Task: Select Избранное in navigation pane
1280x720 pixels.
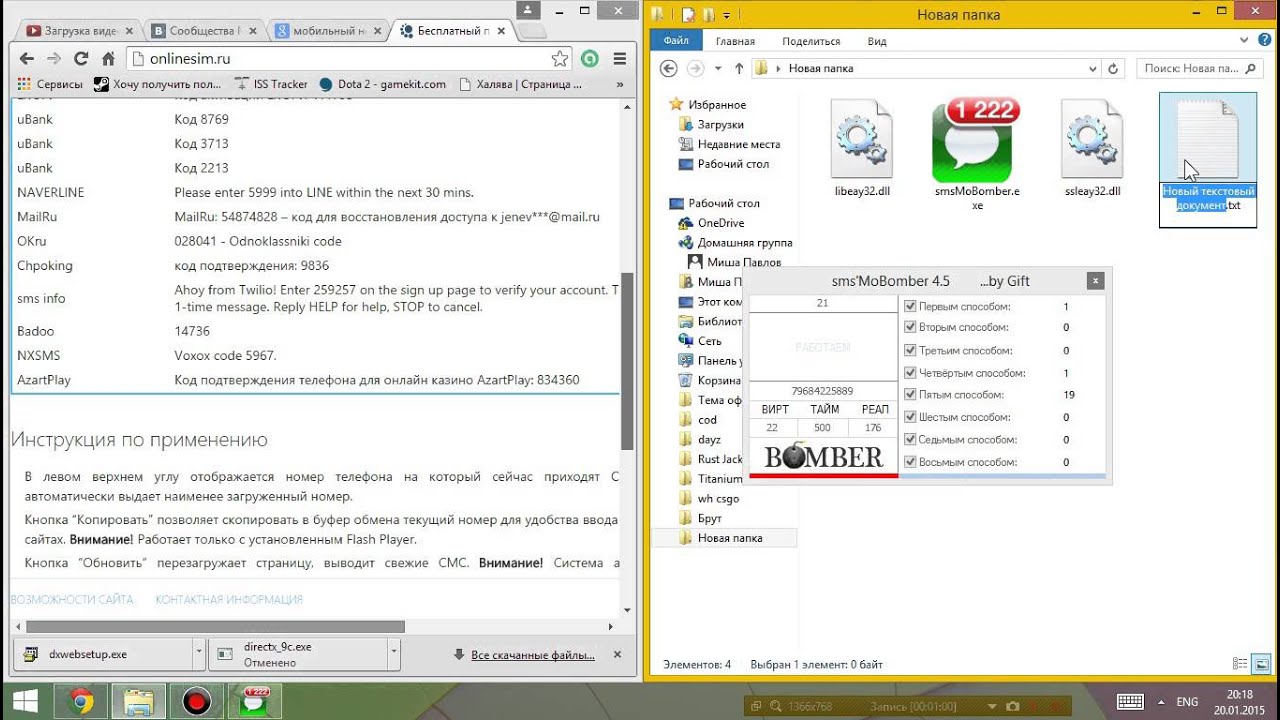Action: 707,105
